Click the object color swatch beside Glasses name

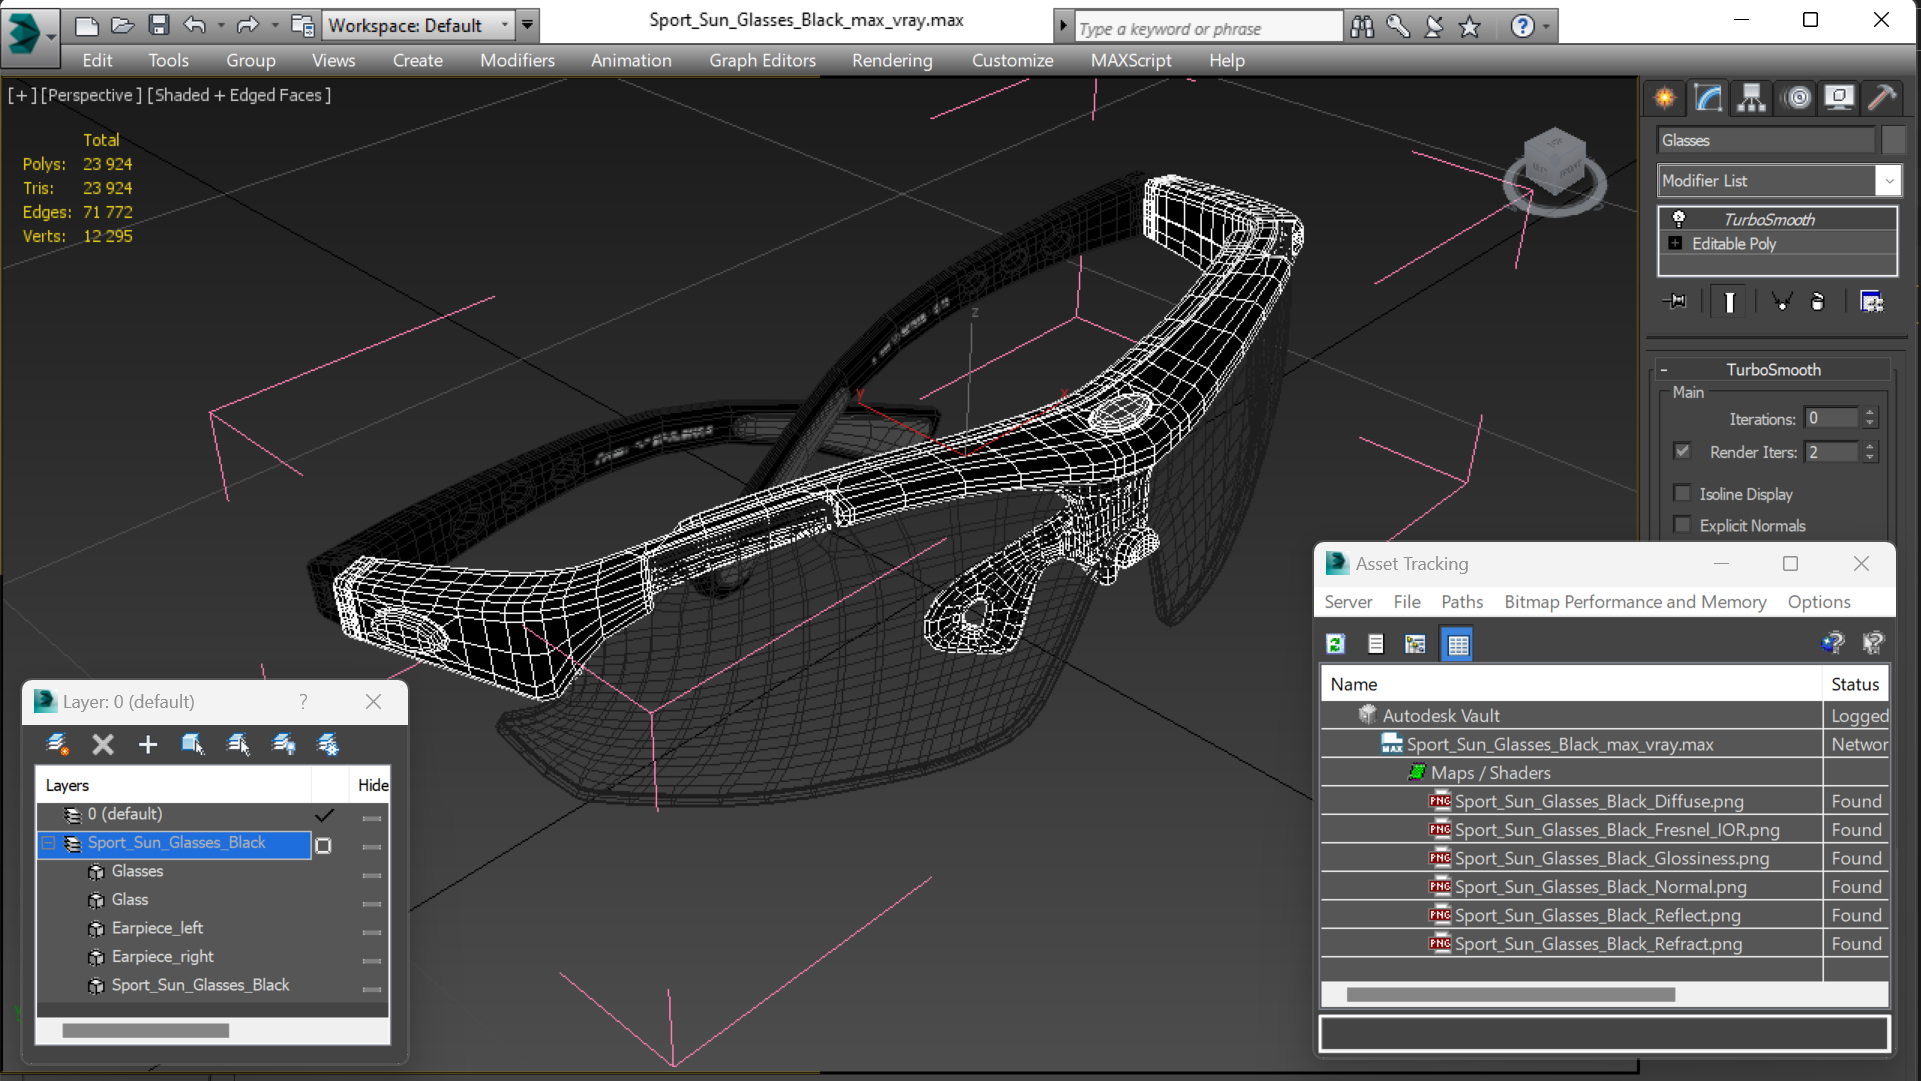(1892, 140)
